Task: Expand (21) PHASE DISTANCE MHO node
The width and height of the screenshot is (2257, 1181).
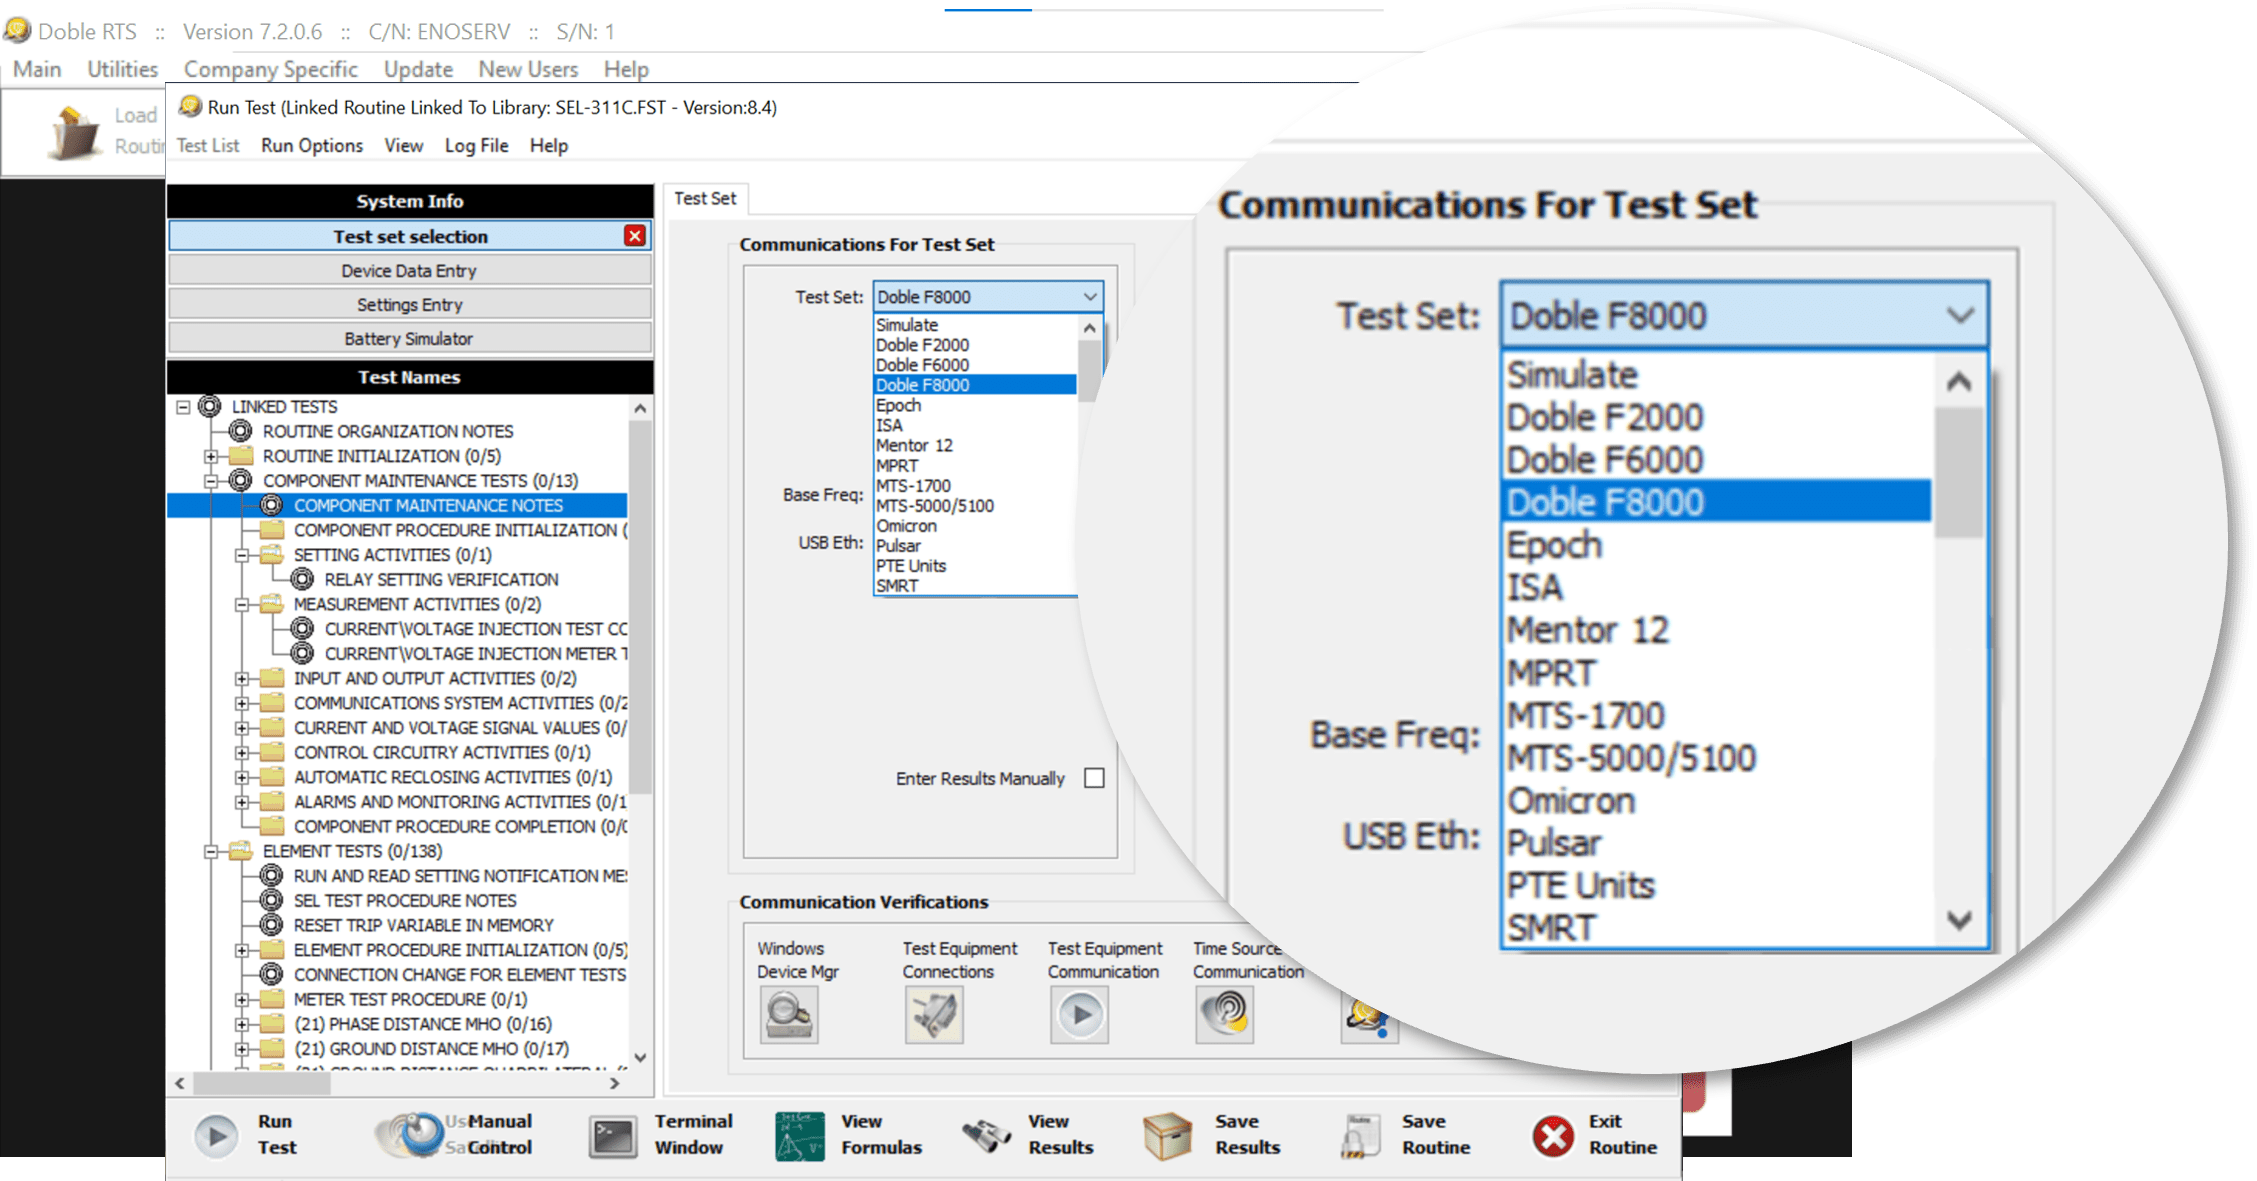Action: coord(242,1024)
